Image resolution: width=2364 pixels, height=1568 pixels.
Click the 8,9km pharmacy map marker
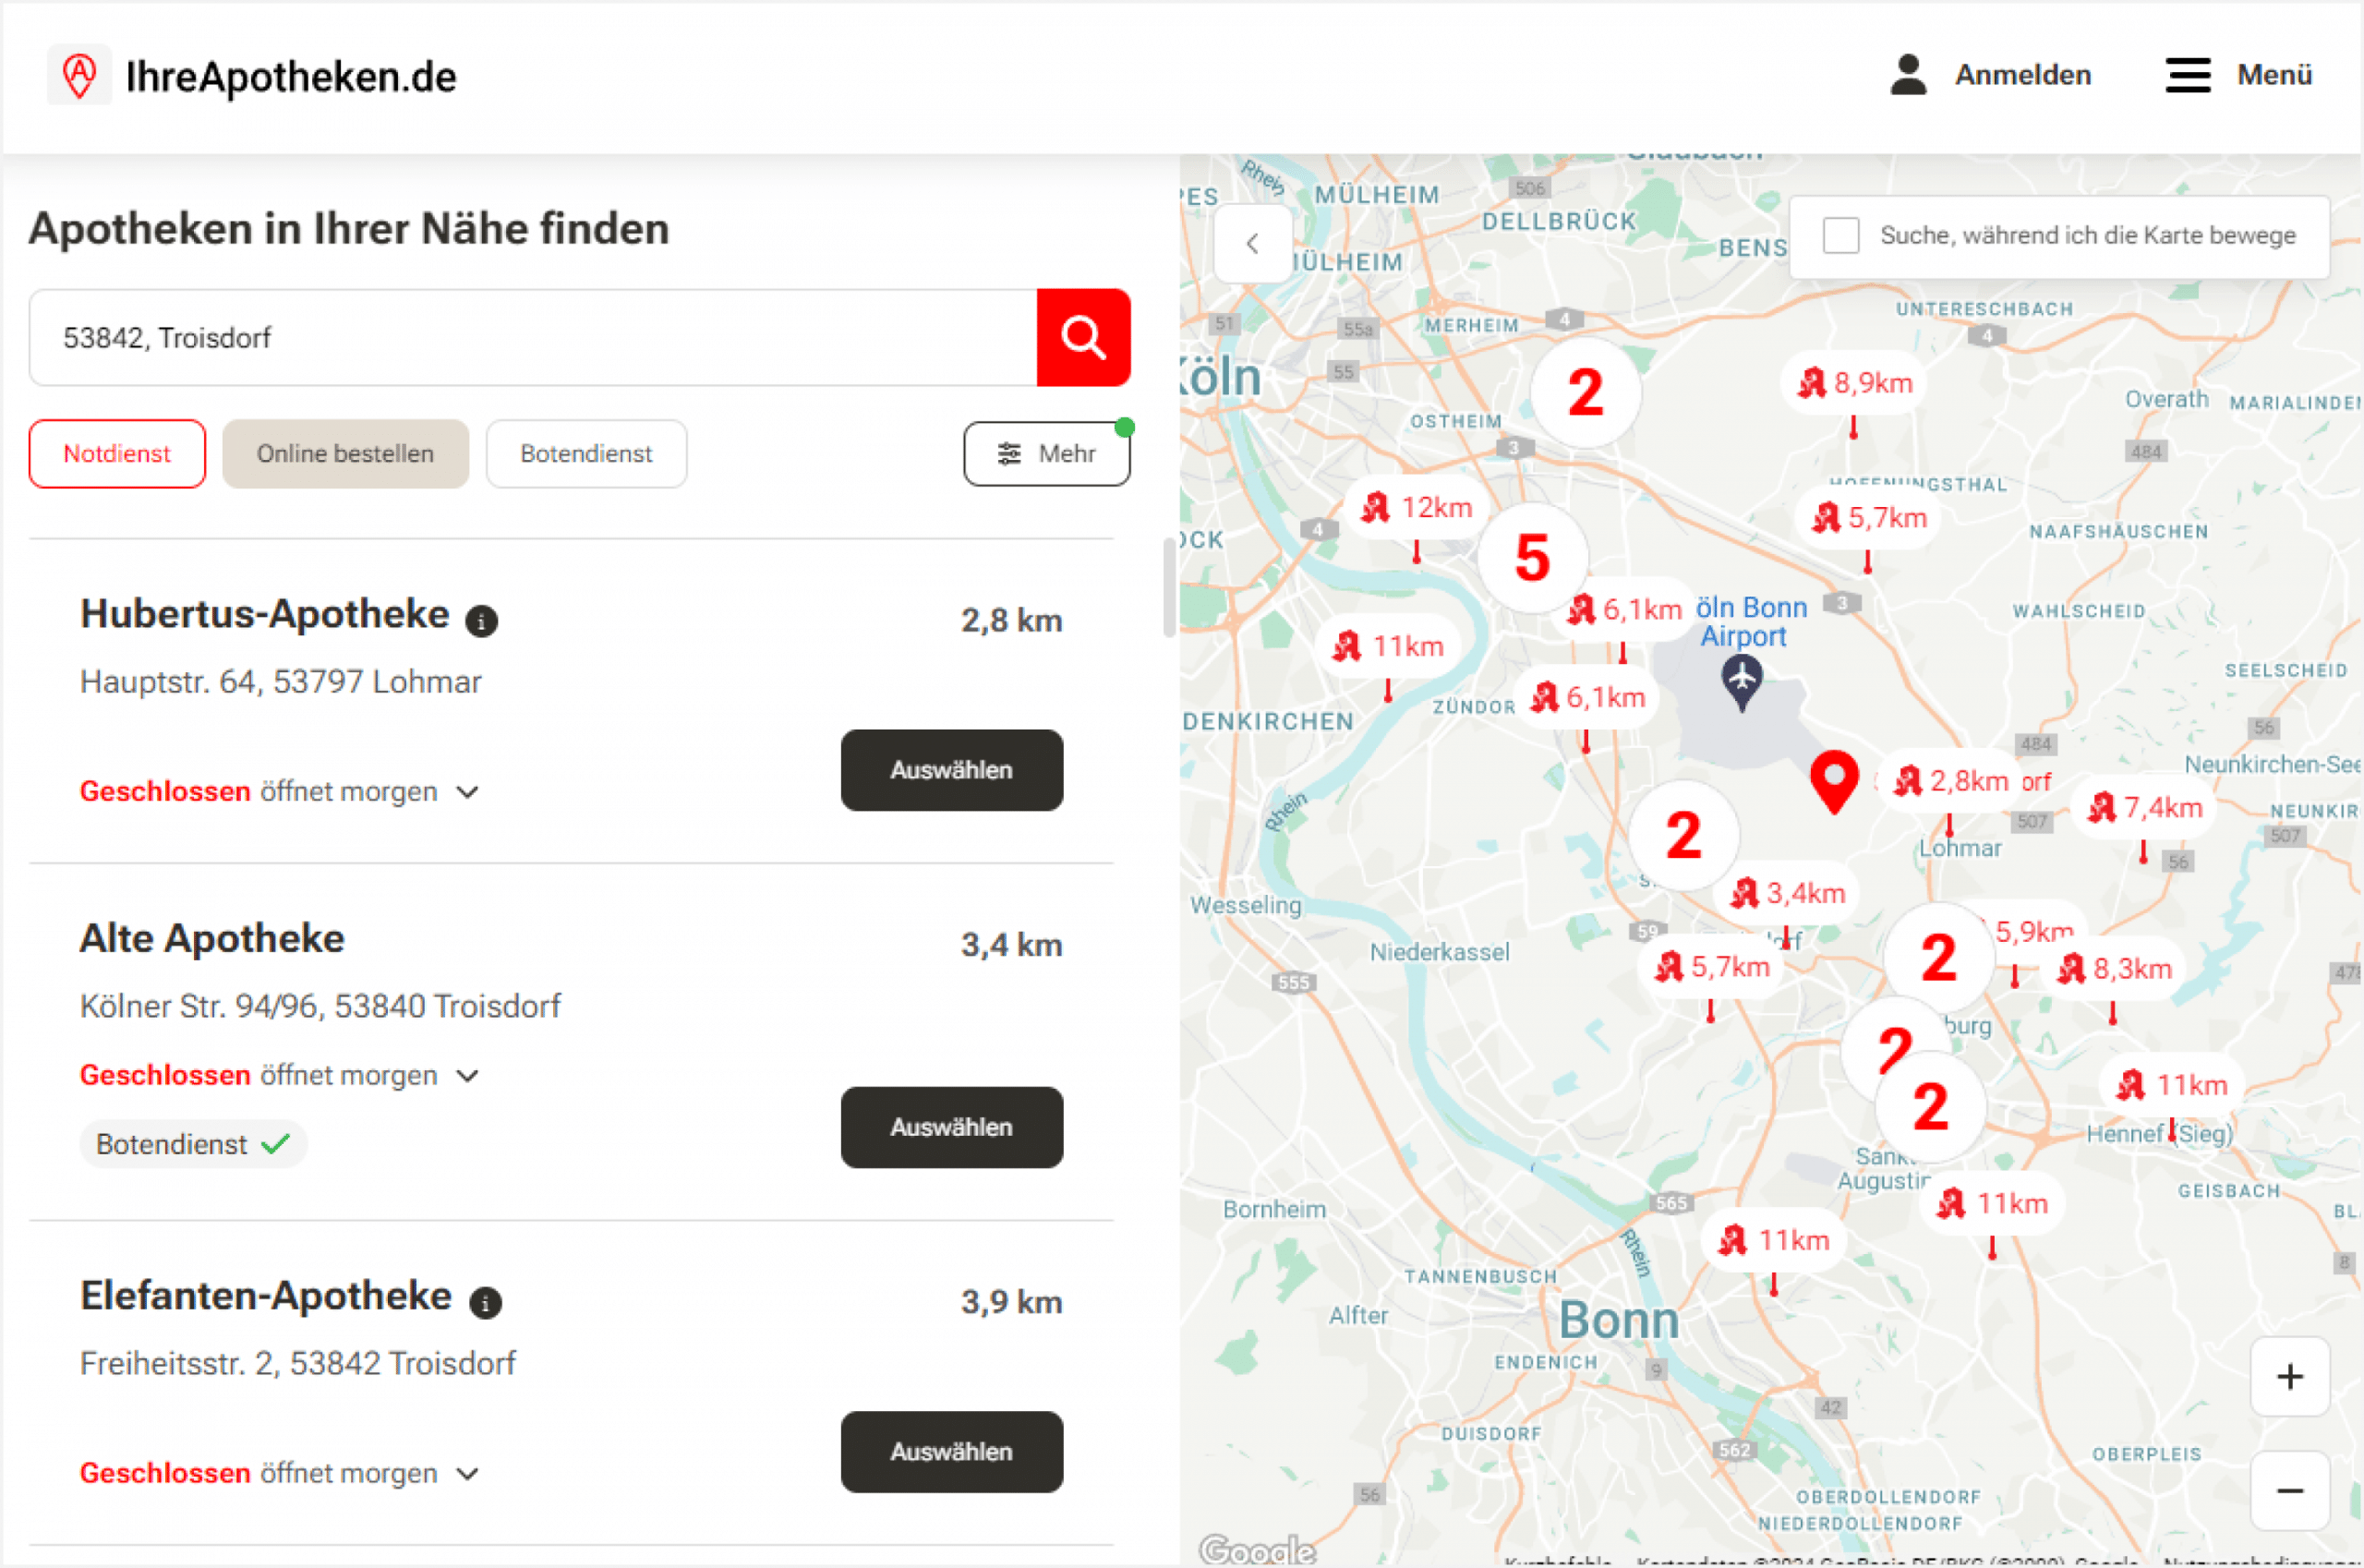tap(1855, 383)
